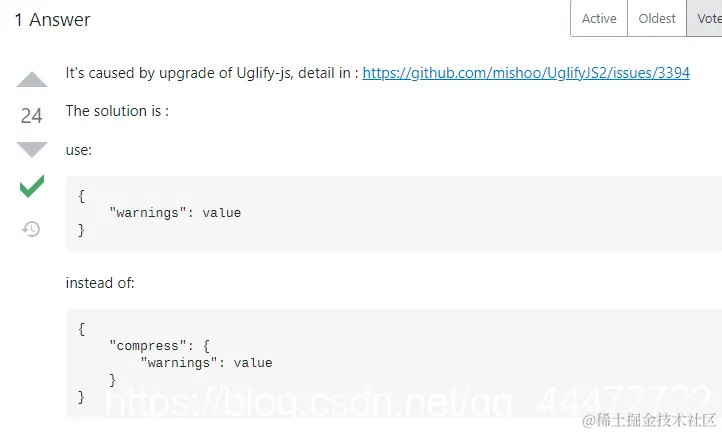Click the "warnings": value line in first code block
This screenshot has height=434, width=722.
(x=175, y=213)
